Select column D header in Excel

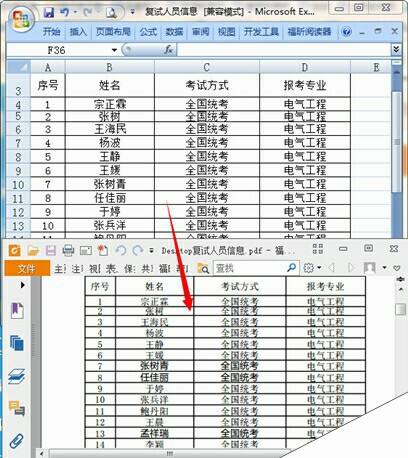pos(305,67)
